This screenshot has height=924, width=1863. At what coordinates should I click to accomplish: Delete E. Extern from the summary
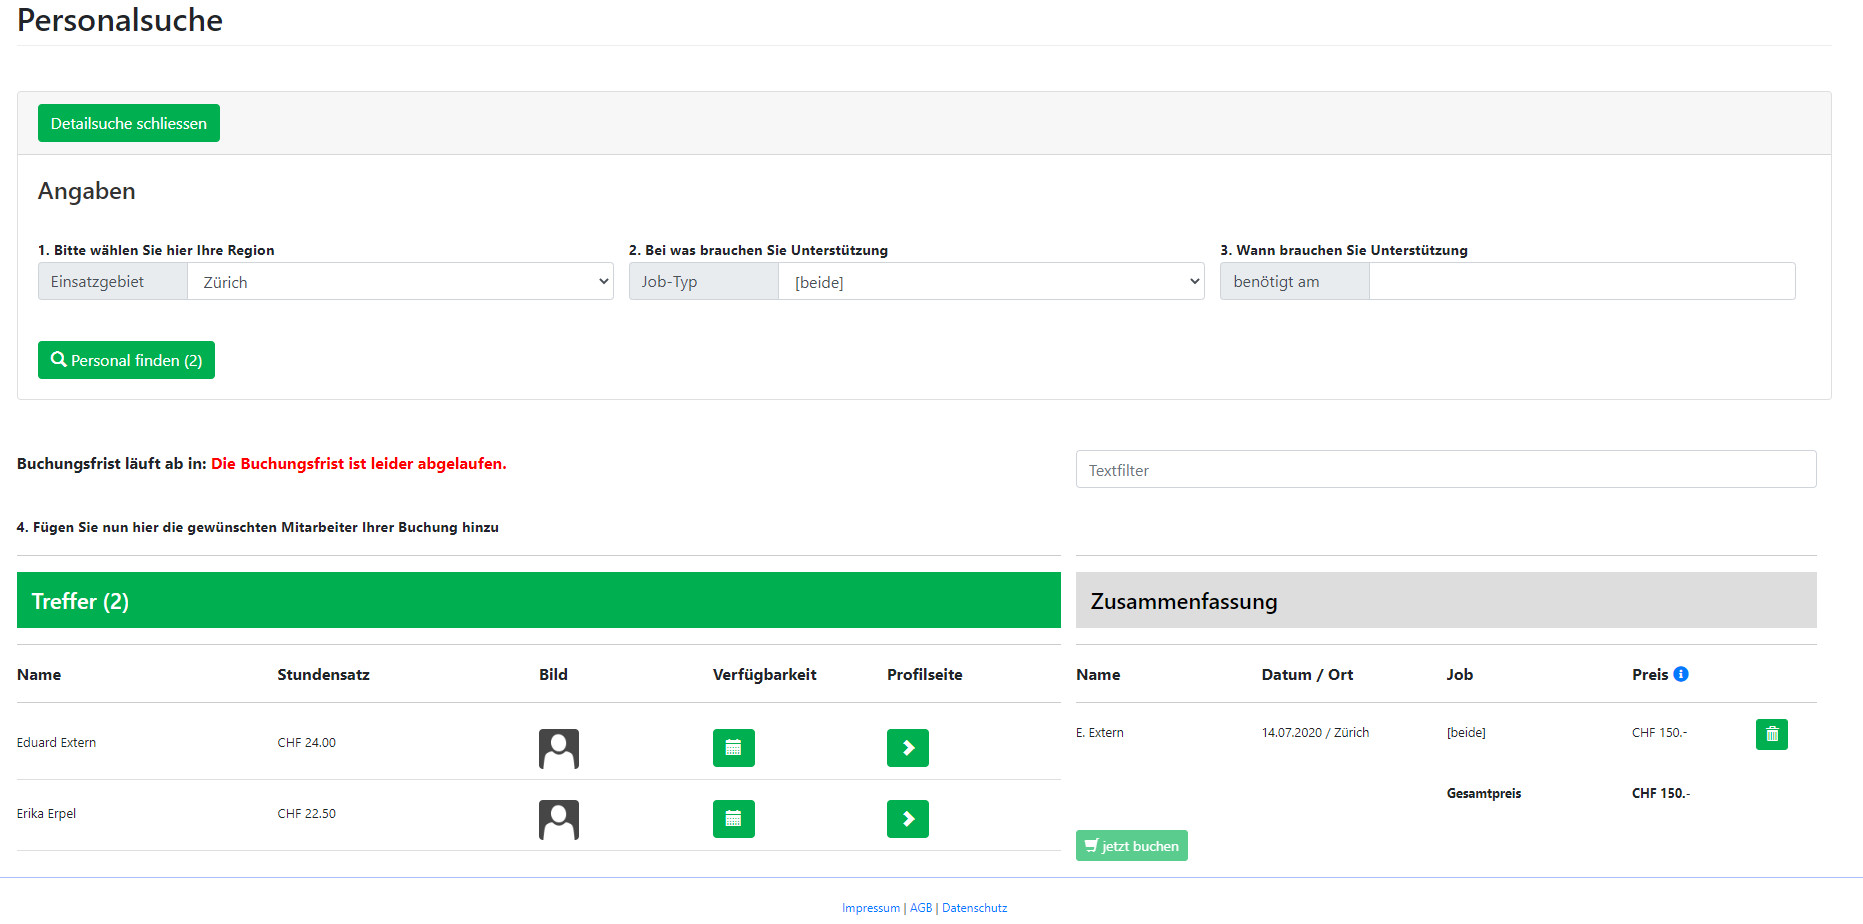click(x=1771, y=734)
